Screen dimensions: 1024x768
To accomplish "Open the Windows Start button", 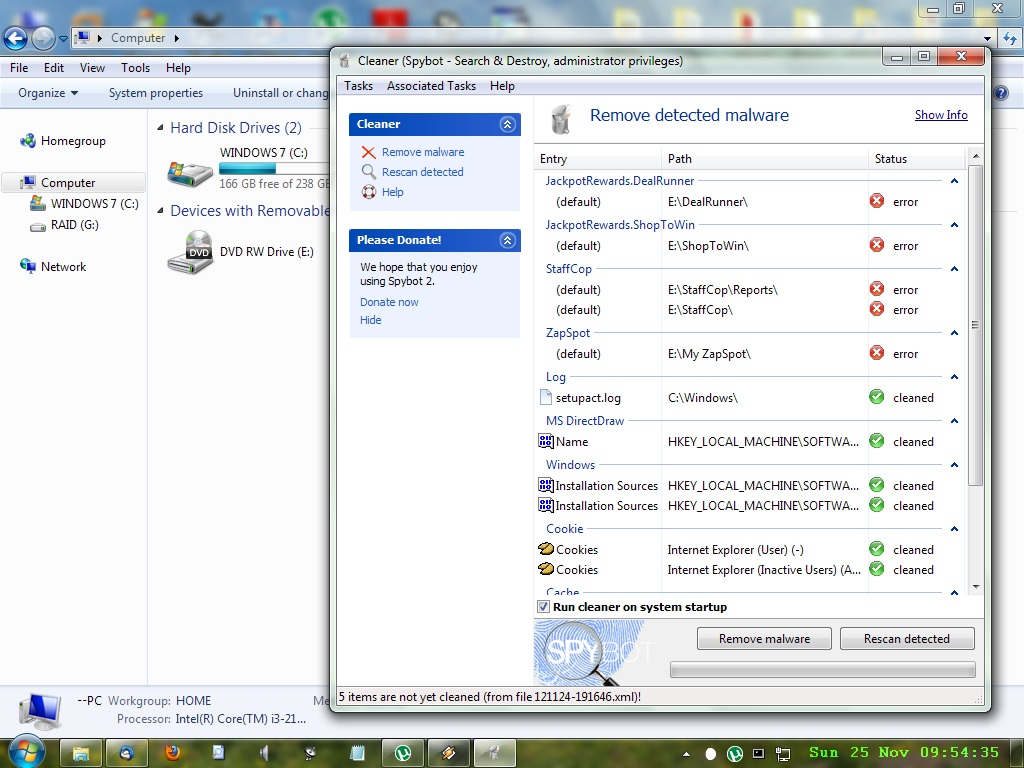I will click(x=25, y=752).
